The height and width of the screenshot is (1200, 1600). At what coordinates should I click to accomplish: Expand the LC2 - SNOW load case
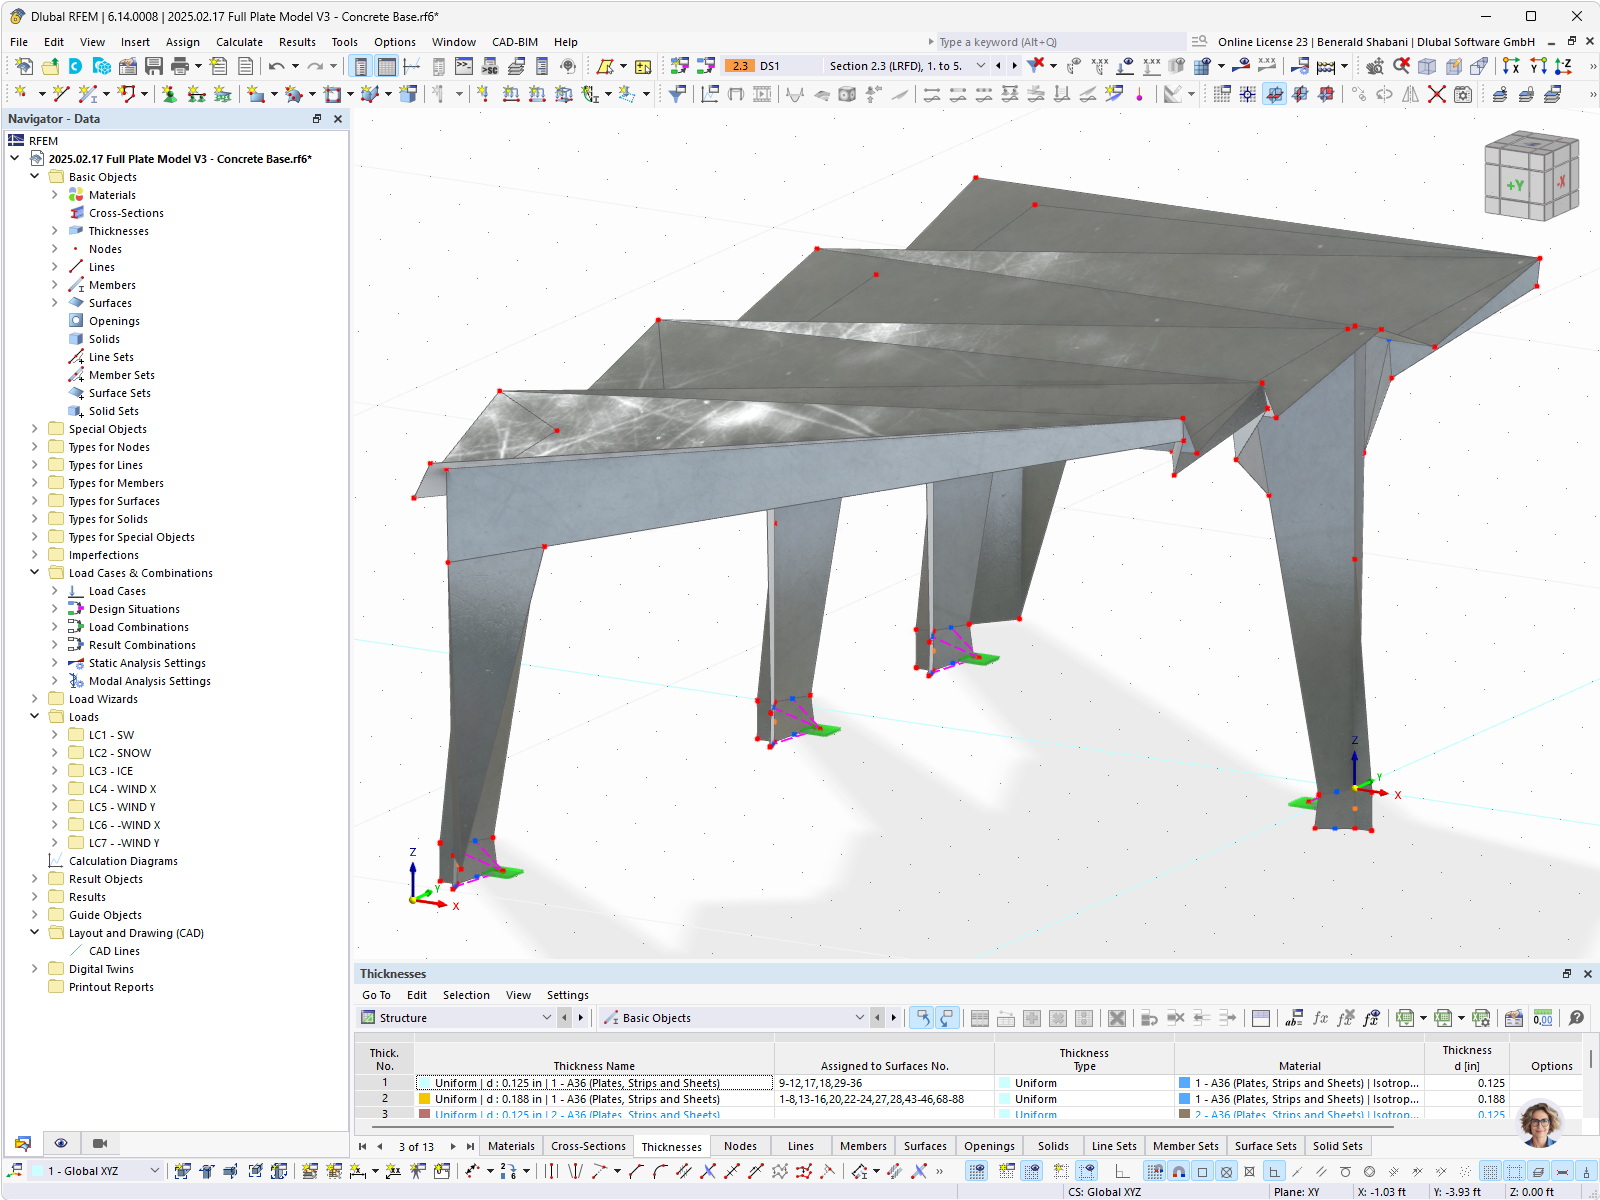(55, 753)
